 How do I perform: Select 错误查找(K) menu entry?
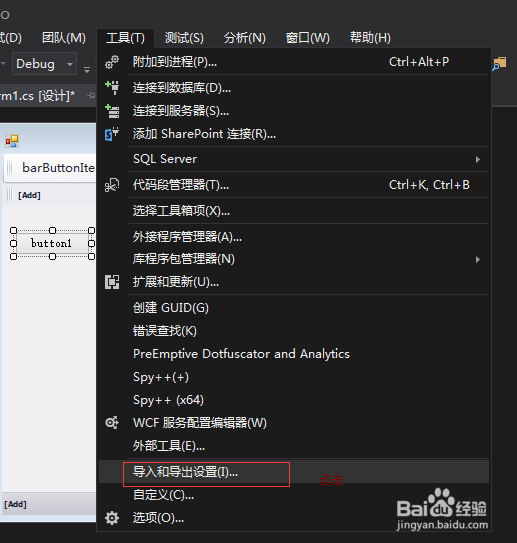[294, 331]
